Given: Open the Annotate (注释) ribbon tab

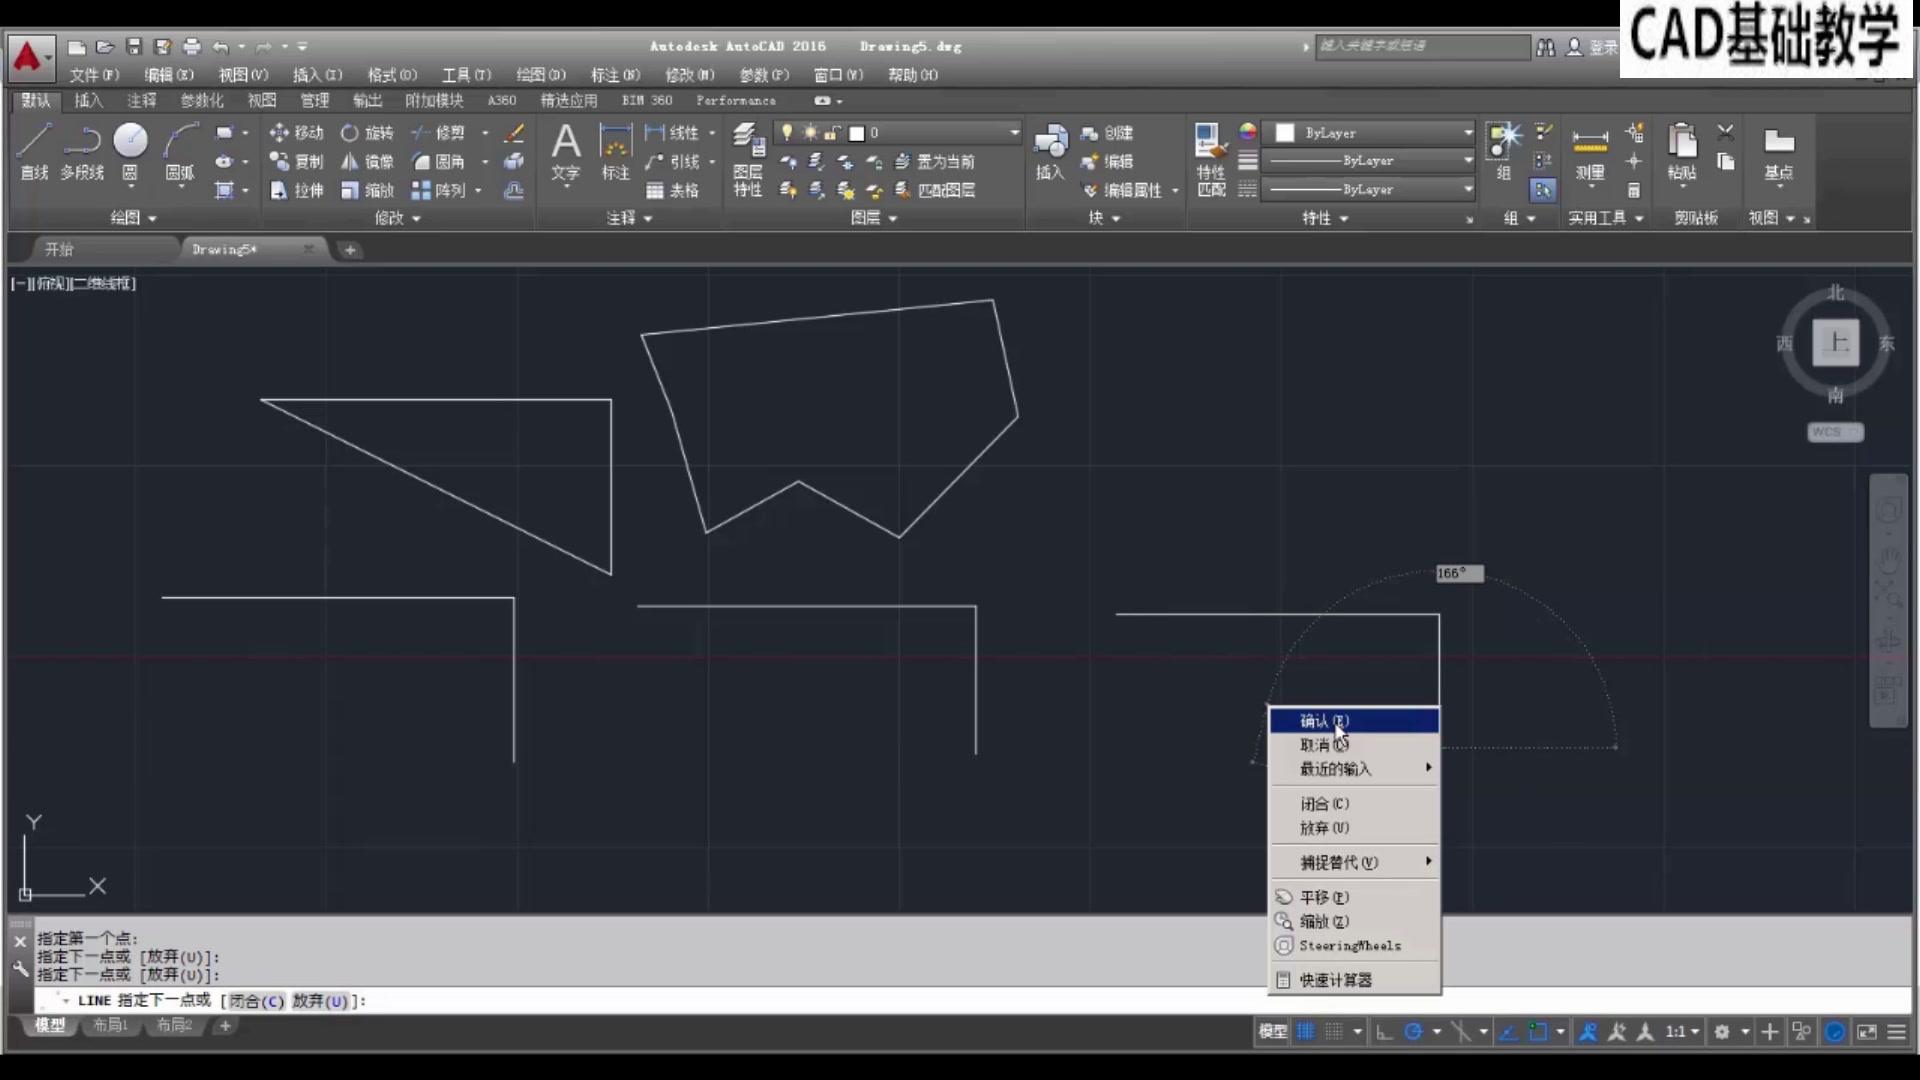Looking at the screenshot, I should pos(141,100).
